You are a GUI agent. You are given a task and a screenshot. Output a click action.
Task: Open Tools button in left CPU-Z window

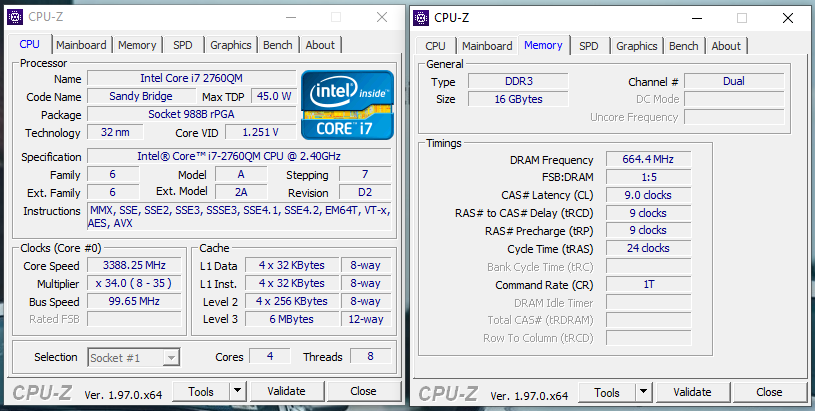coord(201,391)
